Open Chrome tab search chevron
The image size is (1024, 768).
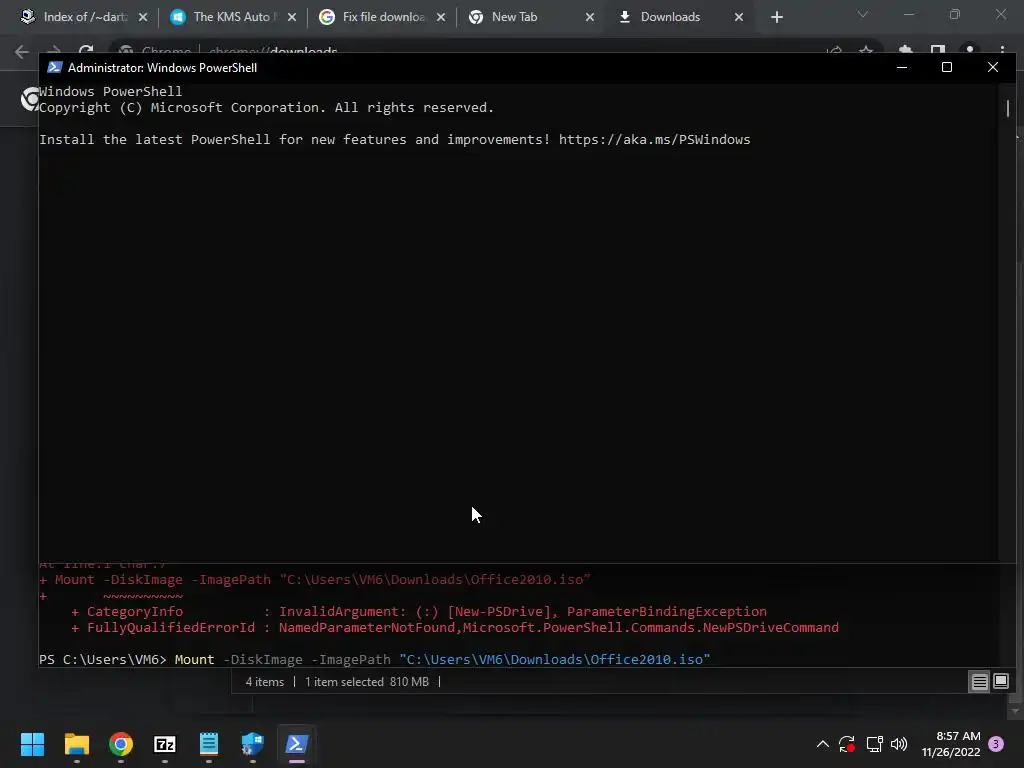click(x=863, y=14)
